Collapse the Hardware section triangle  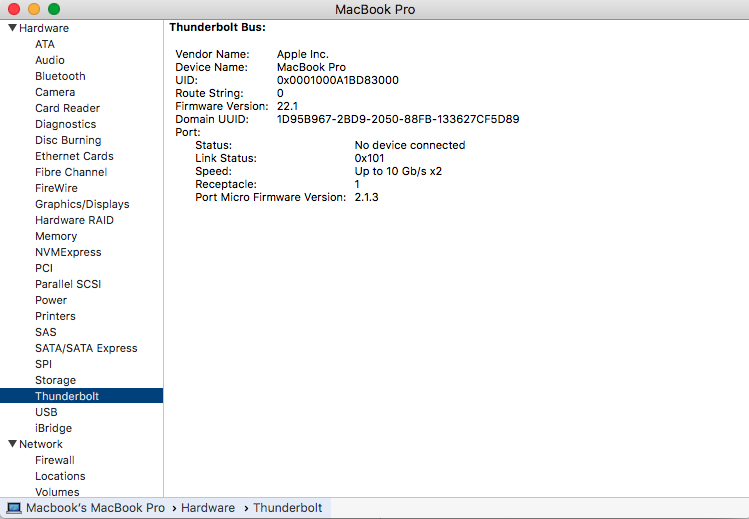pyautogui.click(x=13, y=28)
